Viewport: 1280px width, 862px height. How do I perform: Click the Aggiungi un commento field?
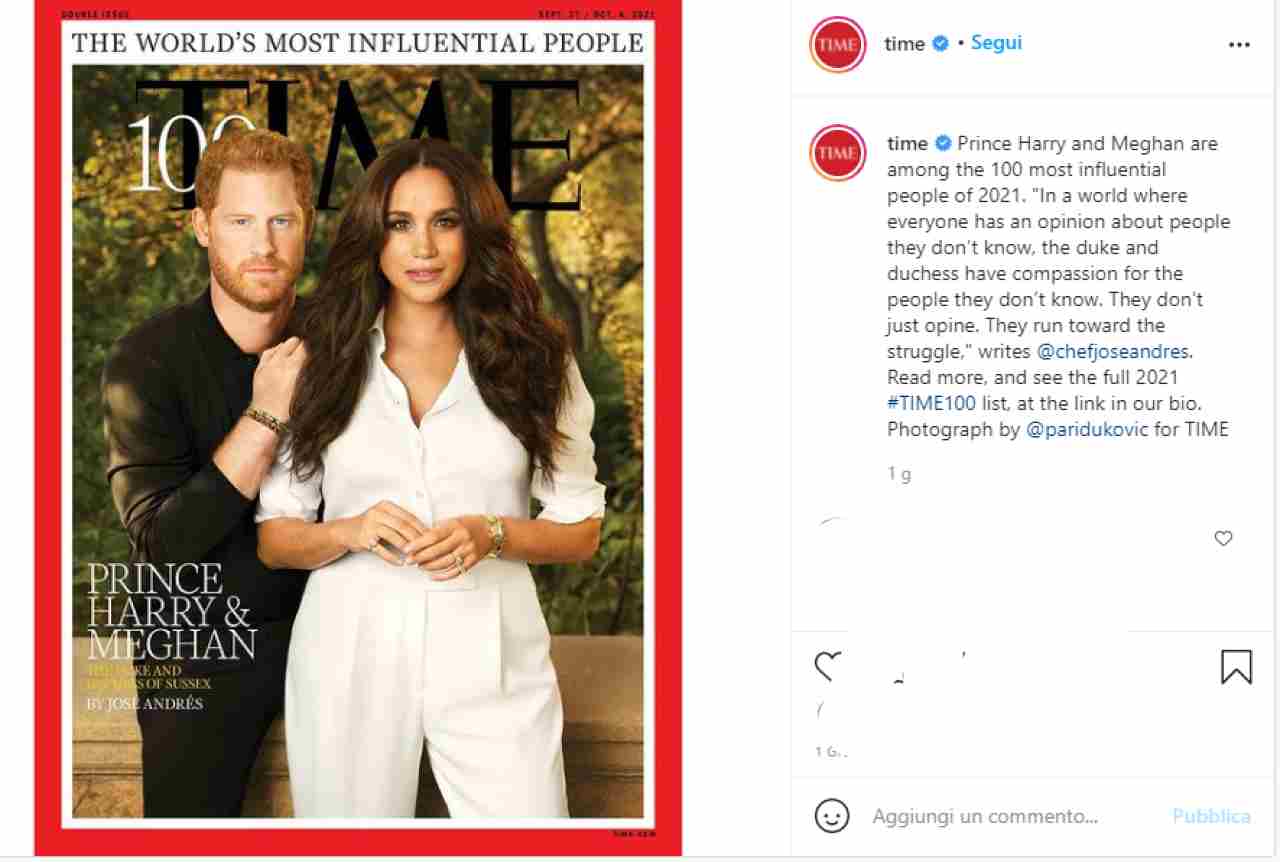click(985, 816)
